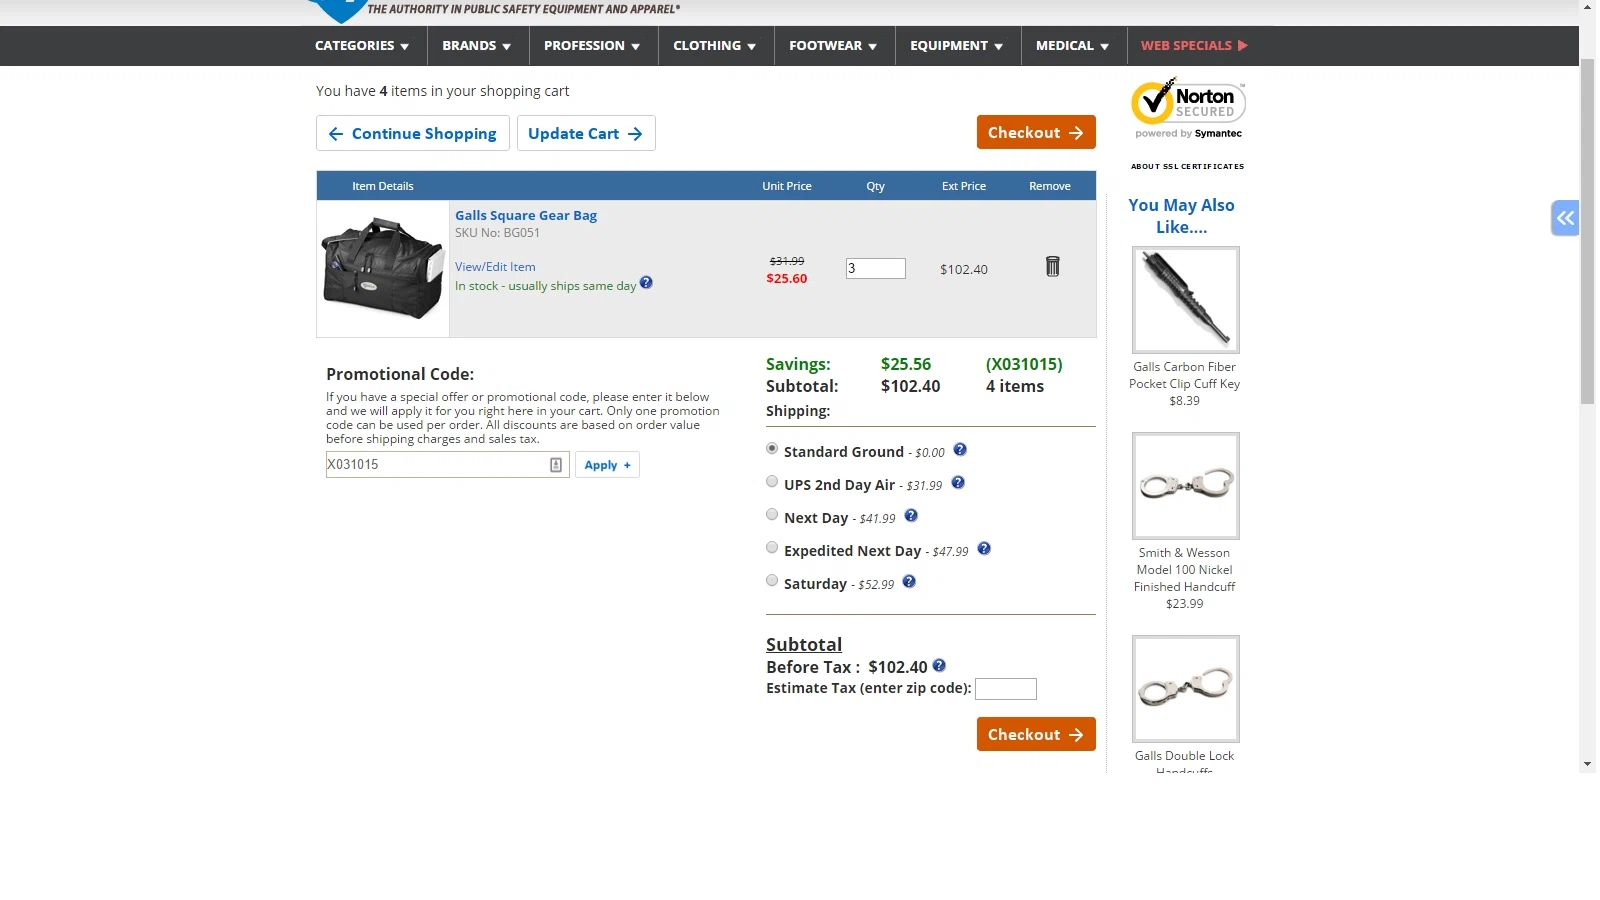This screenshot has height=900, width=1600.
Task: Open the Brands dropdown menu
Action: point(477,46)
